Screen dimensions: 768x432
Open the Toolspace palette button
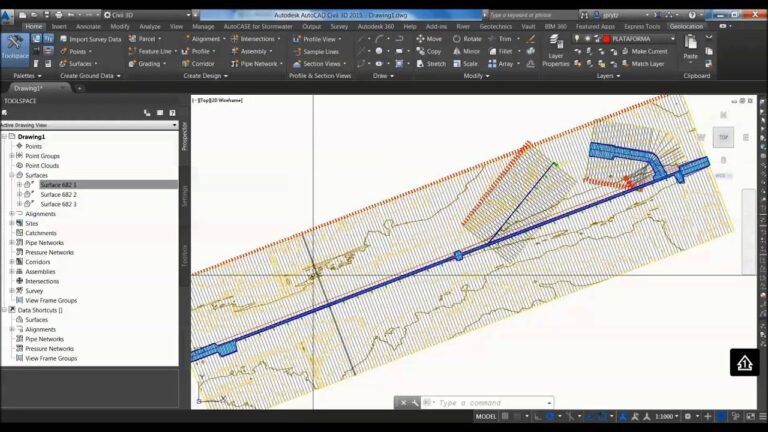[x=15, y=49]
